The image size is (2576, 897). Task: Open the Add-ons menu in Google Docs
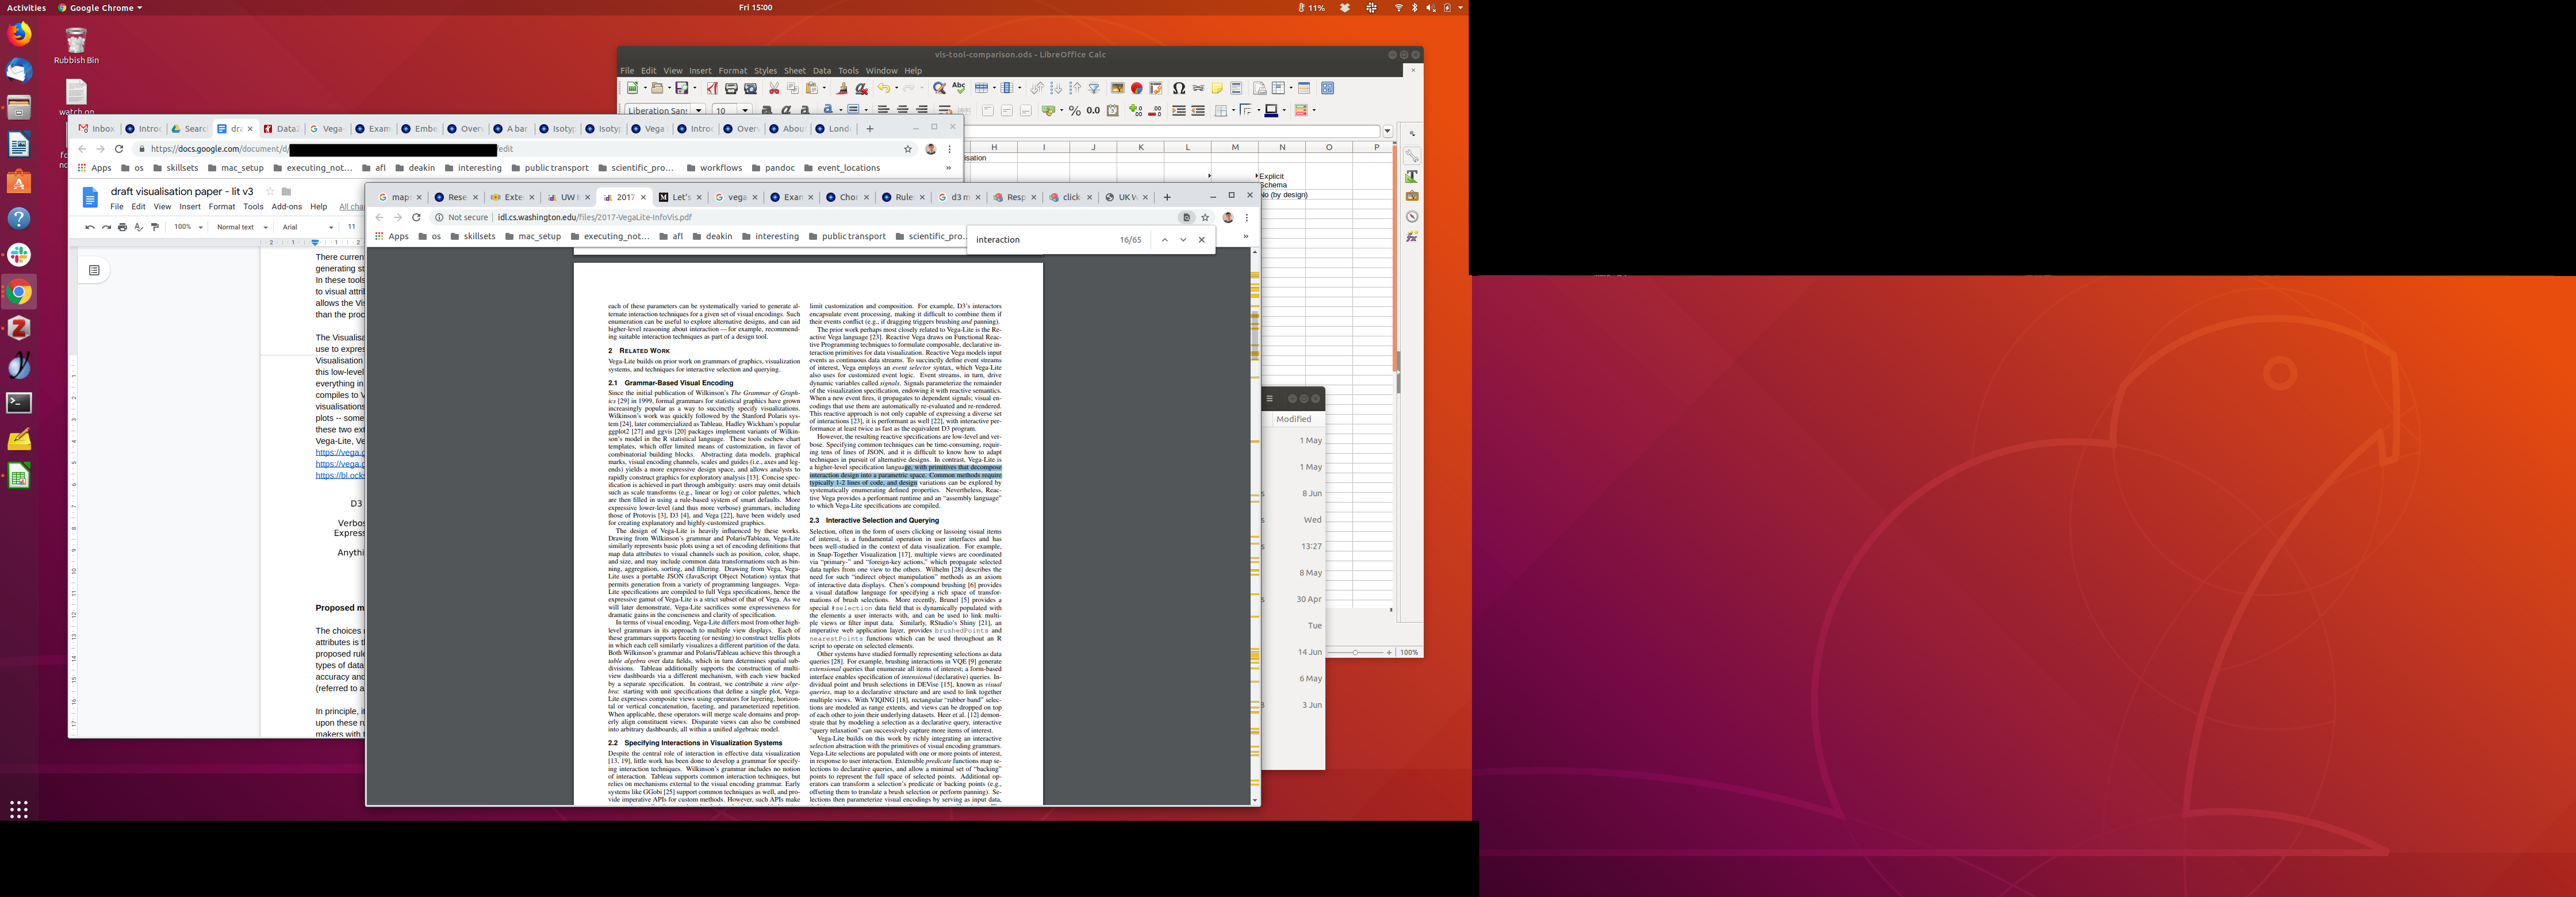(x=286, y=207)
